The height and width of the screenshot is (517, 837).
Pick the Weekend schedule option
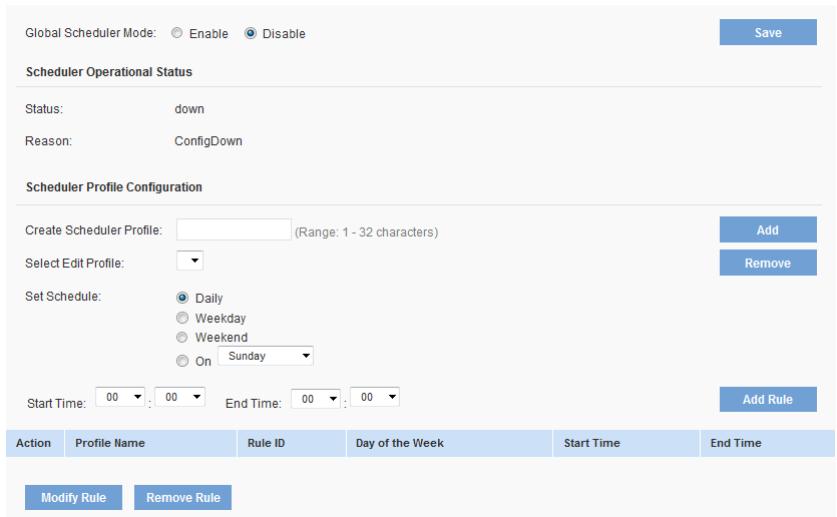point(182,336)
